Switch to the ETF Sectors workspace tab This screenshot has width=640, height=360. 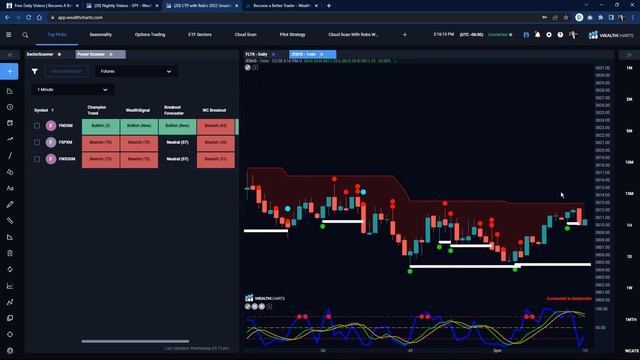(200, 35)
